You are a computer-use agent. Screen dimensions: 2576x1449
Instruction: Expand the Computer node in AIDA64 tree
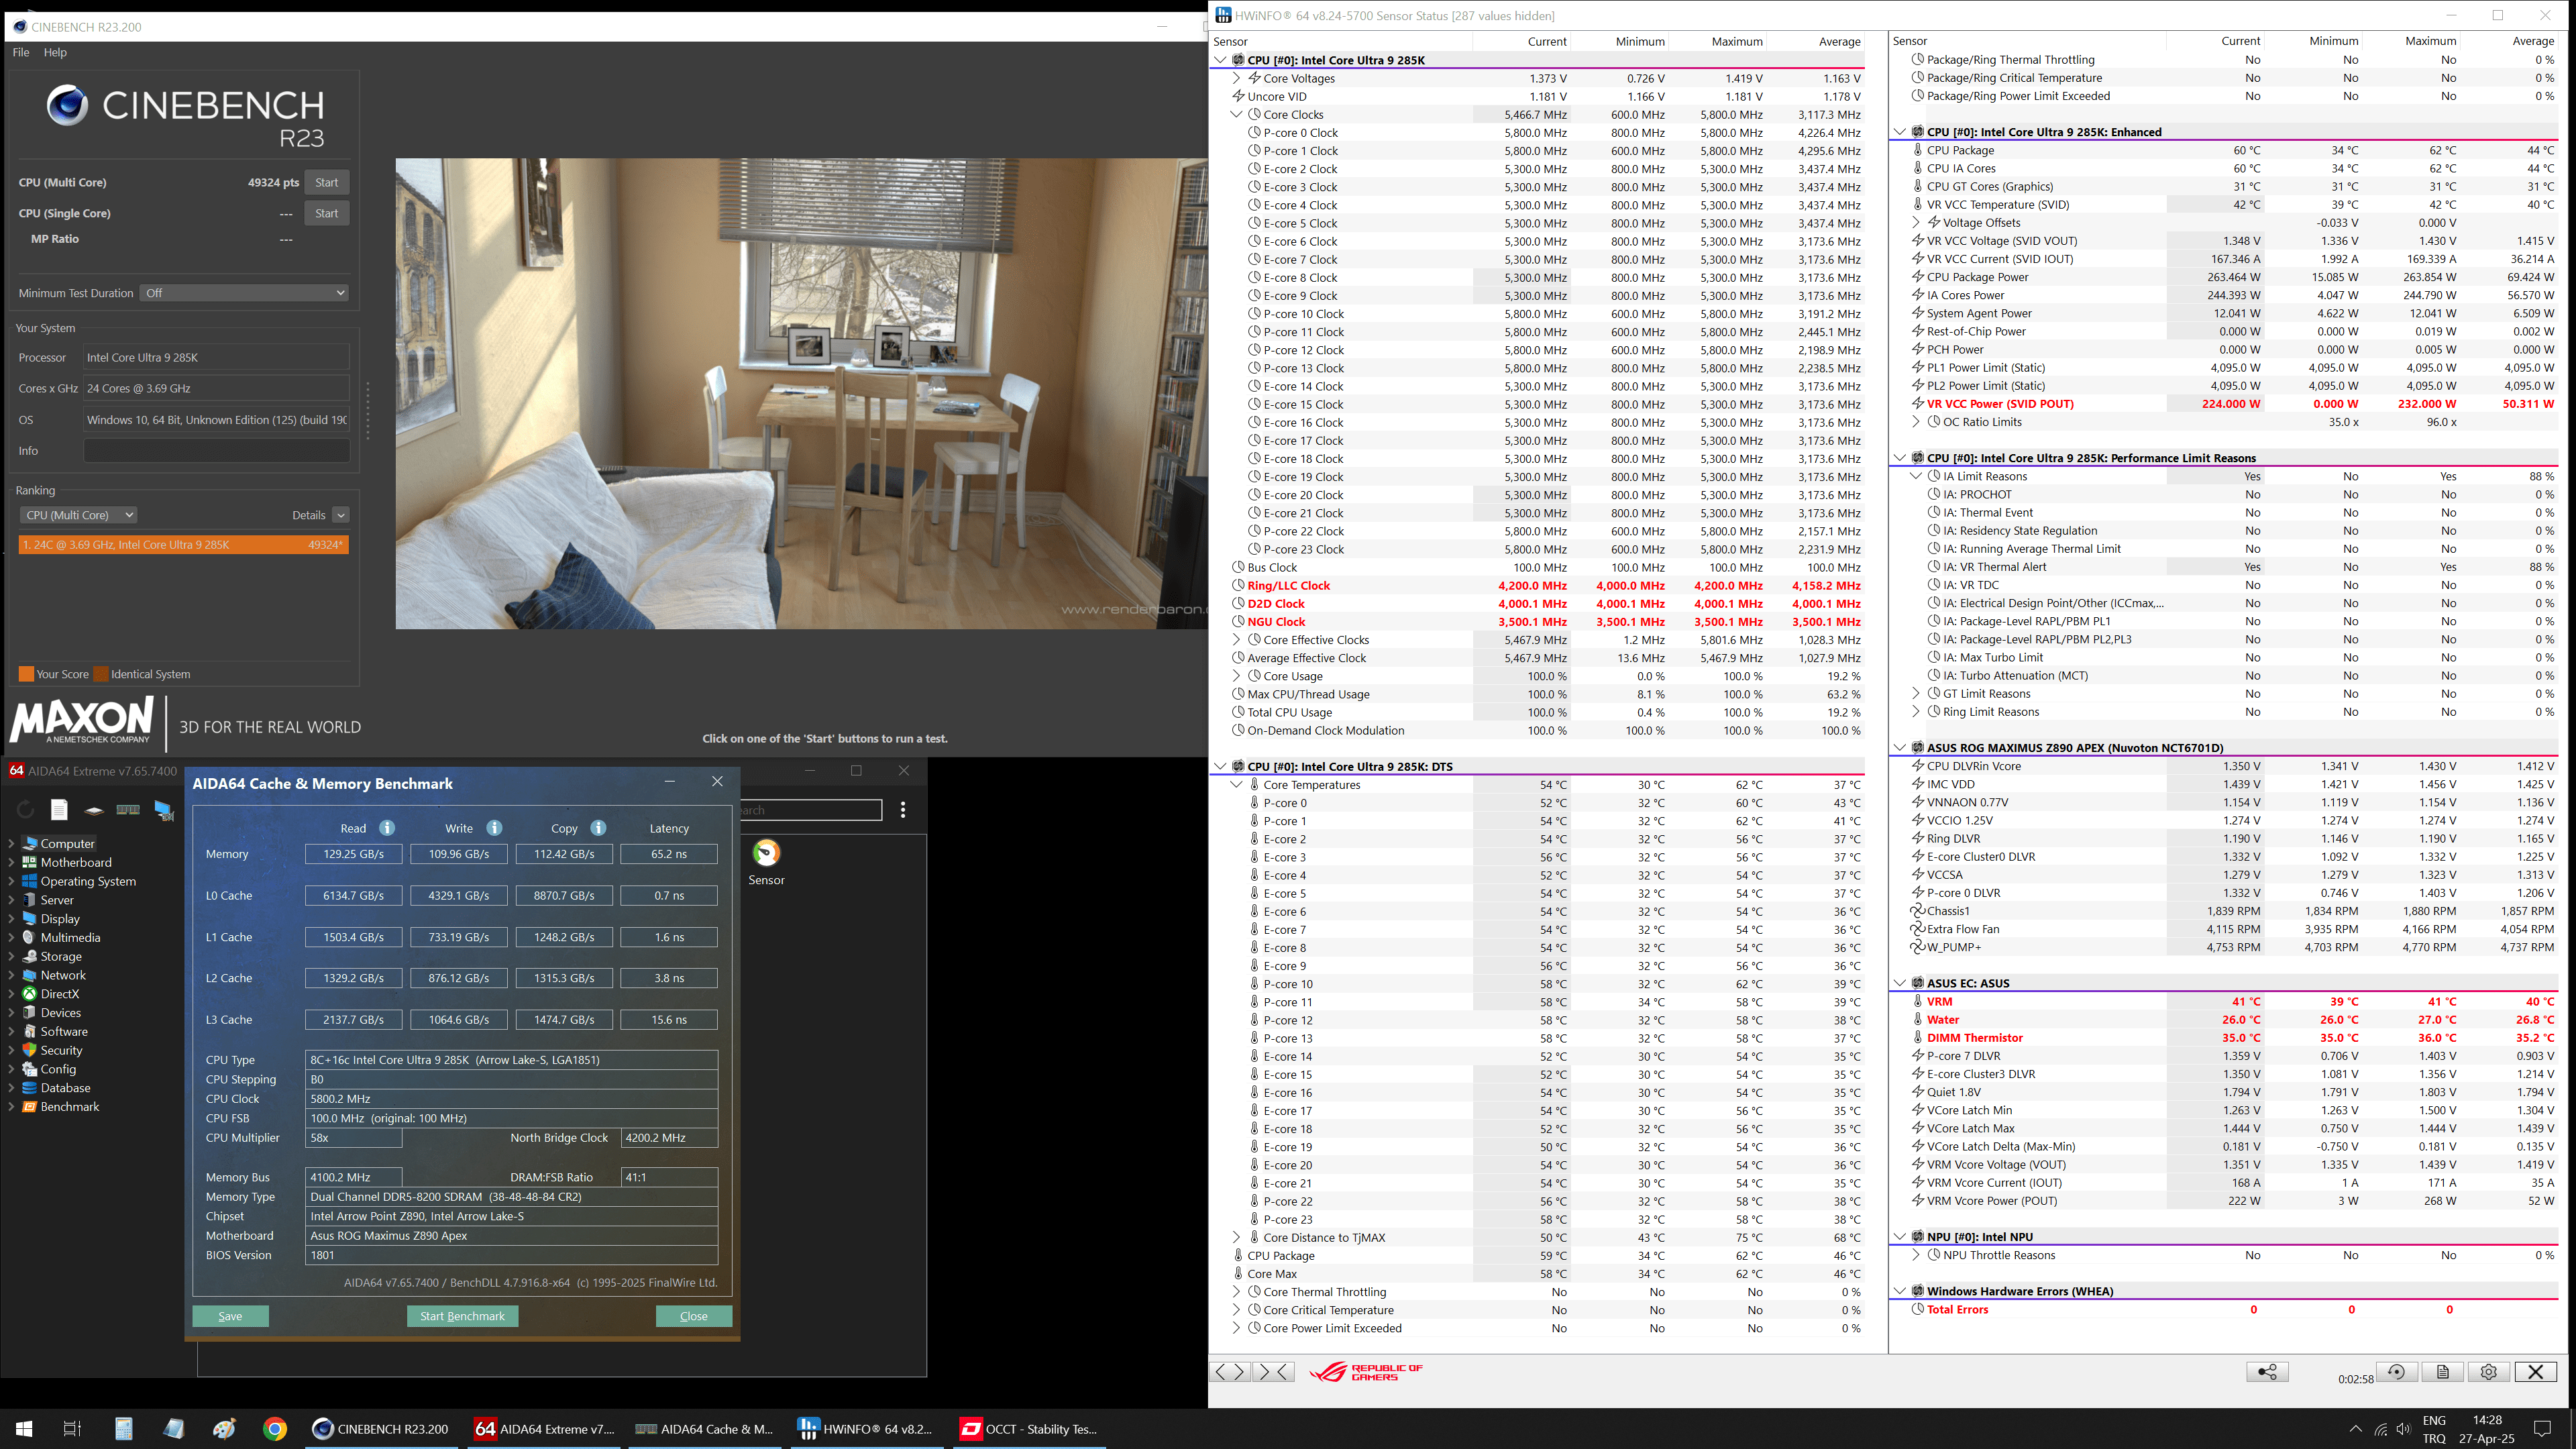pyautogui.click(x=11, y=843)
